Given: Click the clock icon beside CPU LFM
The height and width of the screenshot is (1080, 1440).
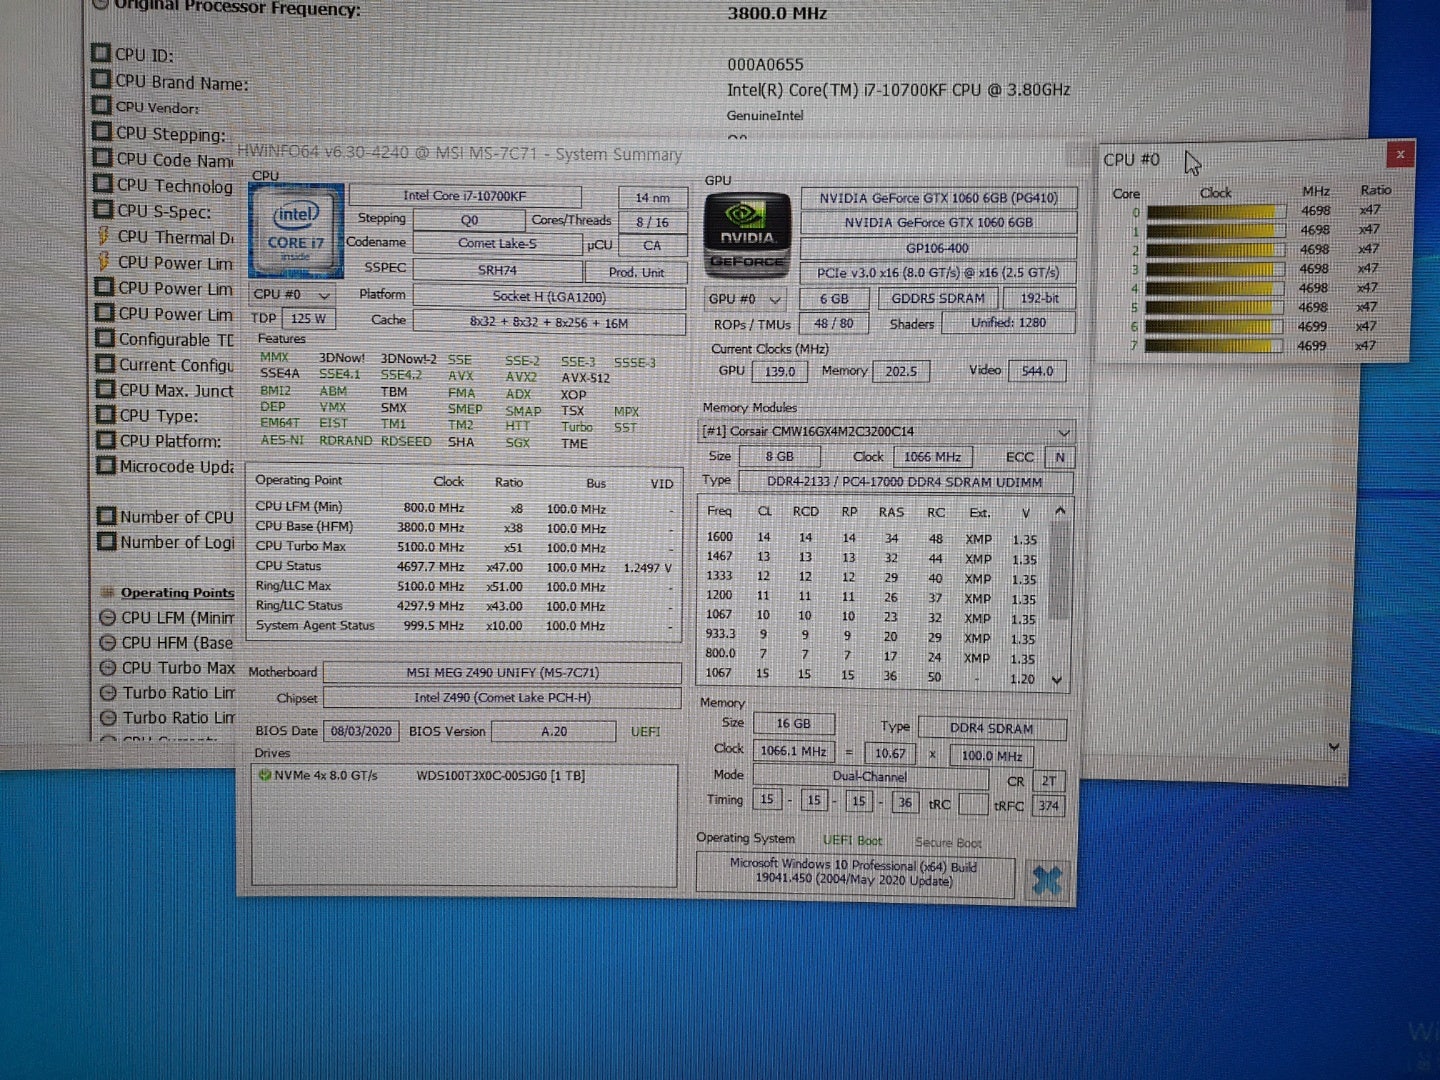Looking at the screenshot, I should (108, 617).
